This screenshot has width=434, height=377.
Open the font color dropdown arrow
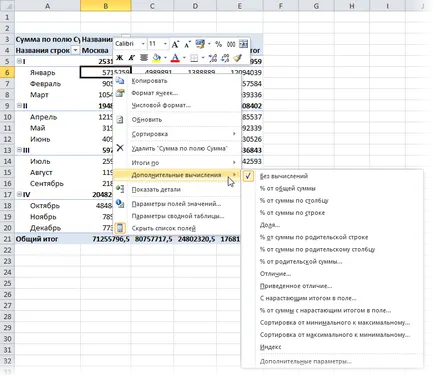tap(184, 58)
